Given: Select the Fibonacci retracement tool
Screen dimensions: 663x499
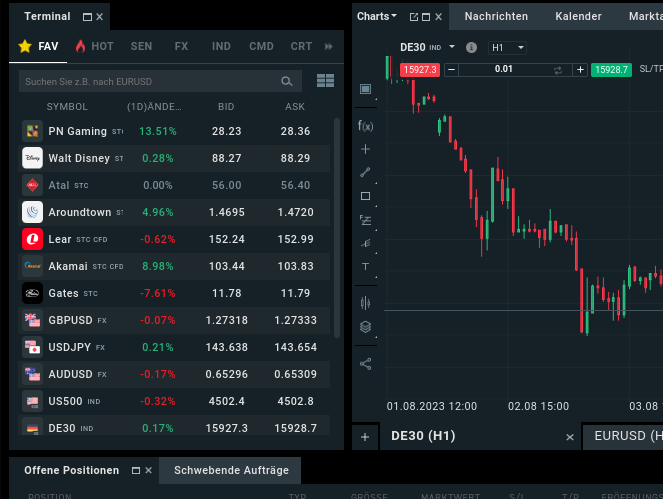Looking at the screenshot, I should 365,220.
